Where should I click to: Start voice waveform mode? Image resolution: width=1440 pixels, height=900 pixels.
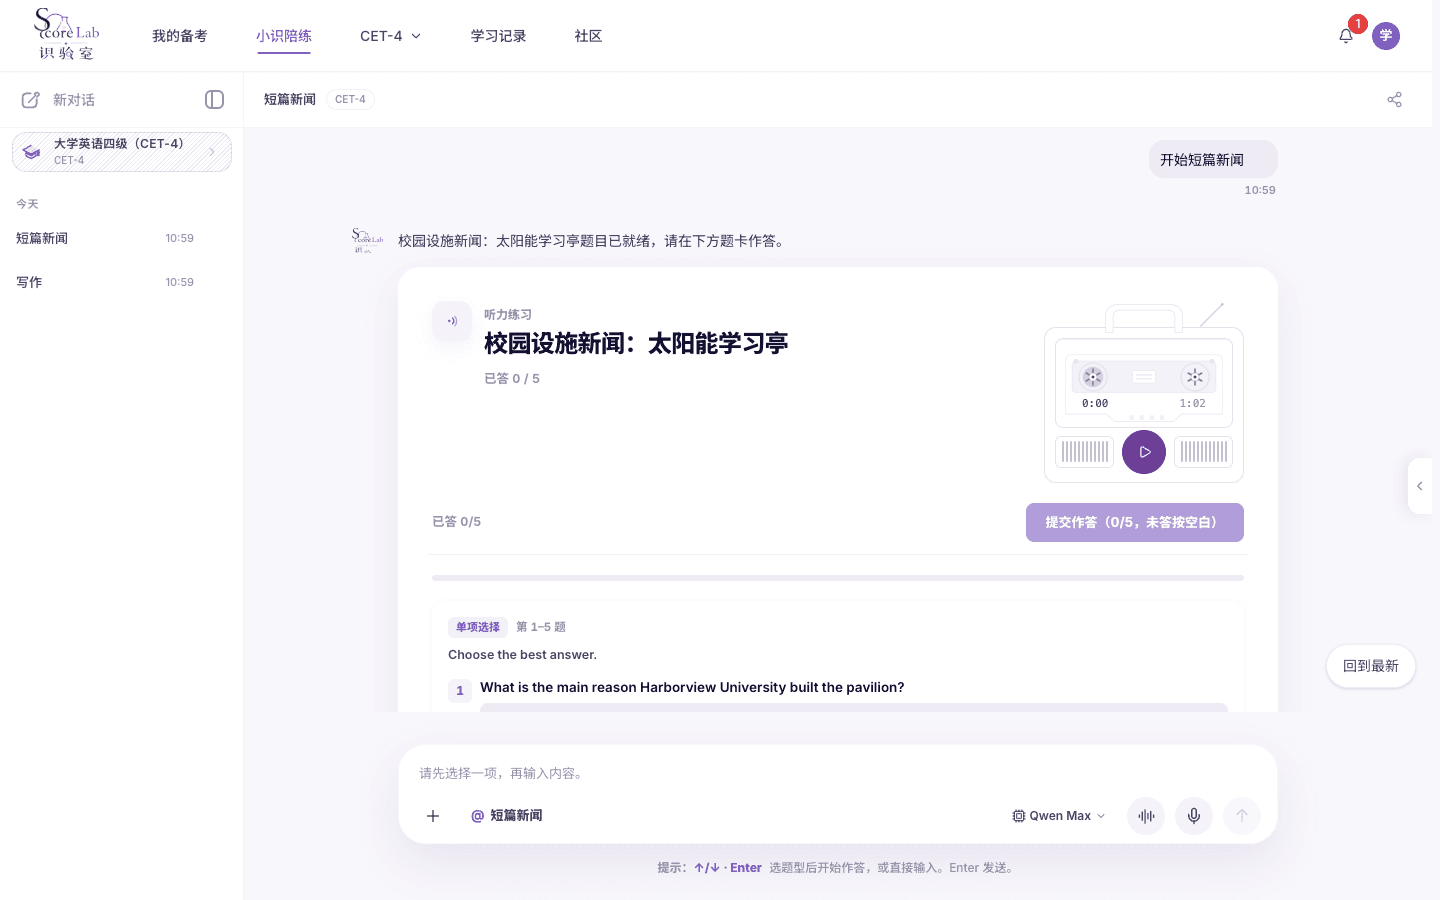(1146, 816)
